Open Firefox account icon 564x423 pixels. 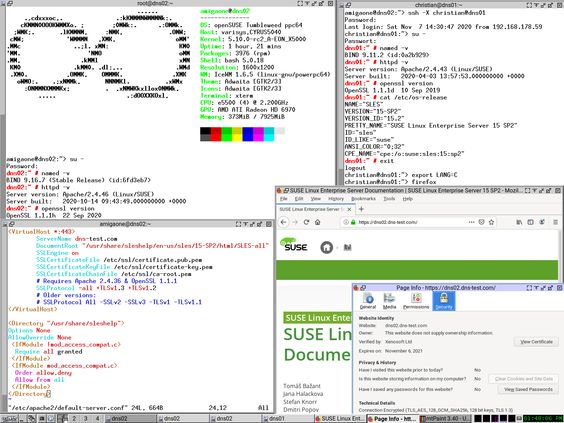tap(542, 222)
